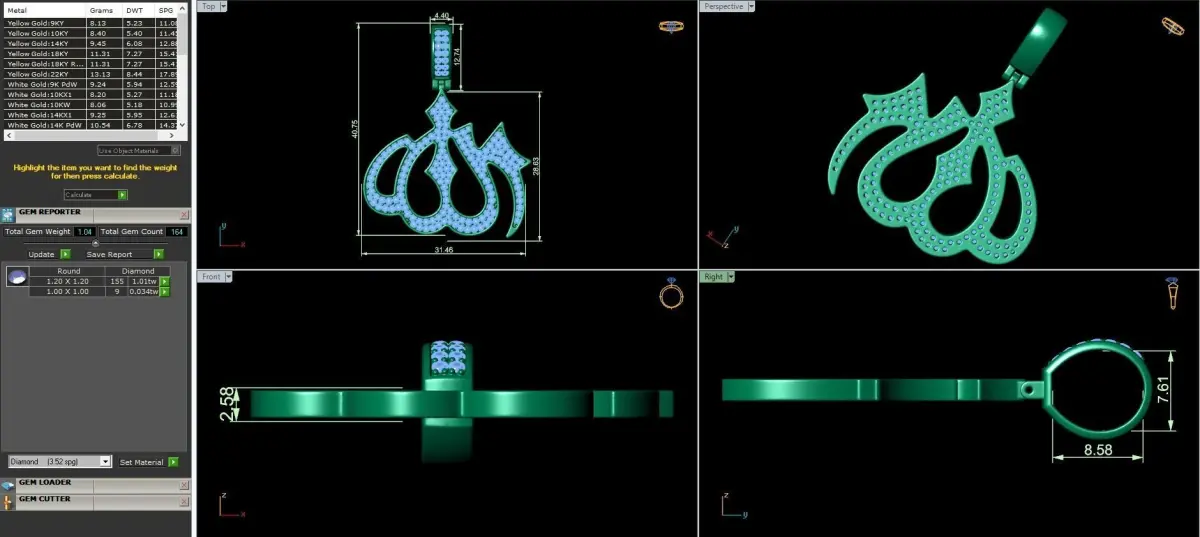Viewport: 1200px width, 537px height.
Task: Click the green arrow next to Save Report
Action: (x=159, y=254)
